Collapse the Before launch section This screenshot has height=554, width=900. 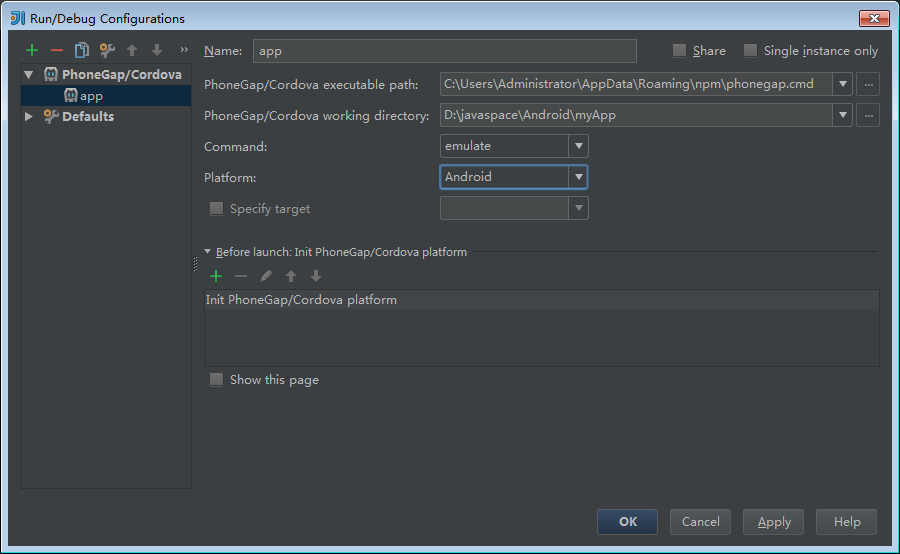208,251
